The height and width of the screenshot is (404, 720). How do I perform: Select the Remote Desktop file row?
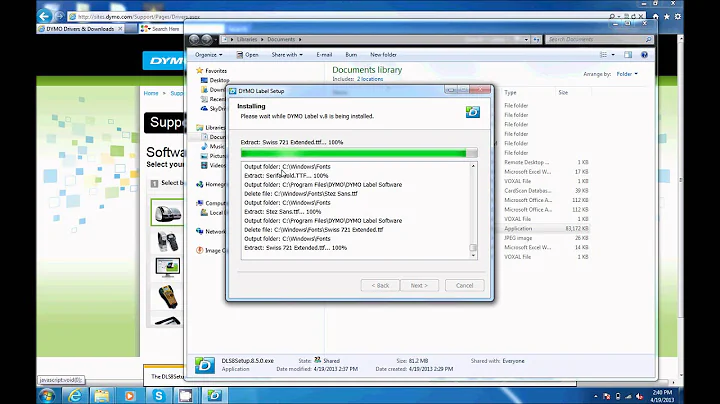pyautogui.click(x=545, y=162)
